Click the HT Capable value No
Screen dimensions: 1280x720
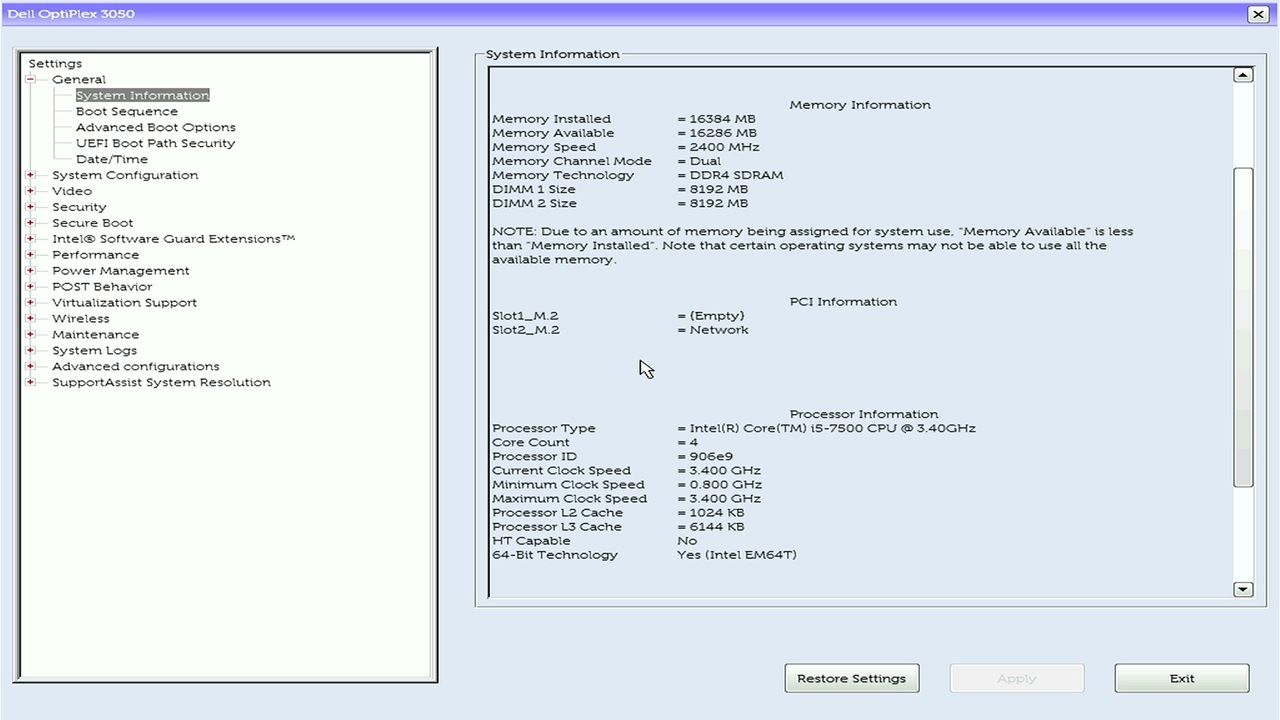coord(687,540)
